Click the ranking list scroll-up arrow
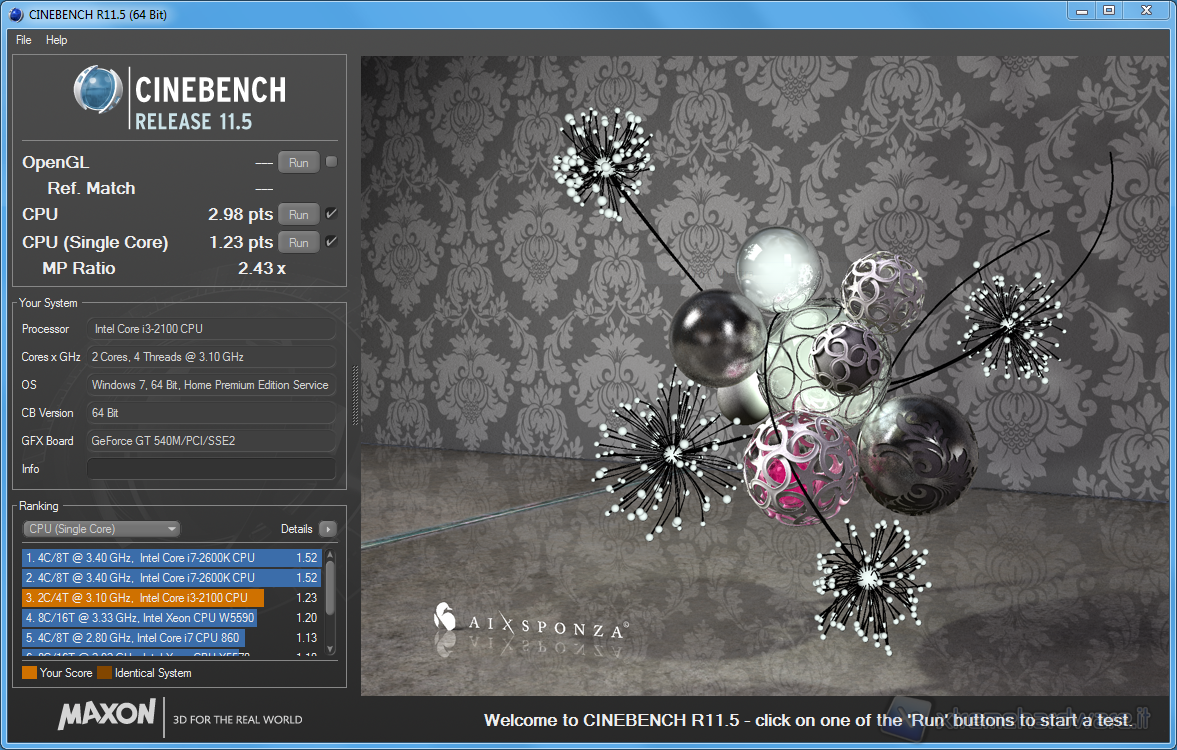The image size is (1177, 750). [x=330, y=555]
